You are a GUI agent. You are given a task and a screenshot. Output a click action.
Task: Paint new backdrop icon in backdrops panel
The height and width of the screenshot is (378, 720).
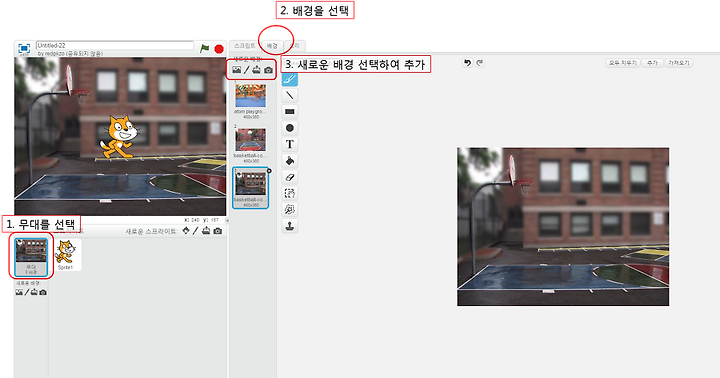[x=247, y=70]
